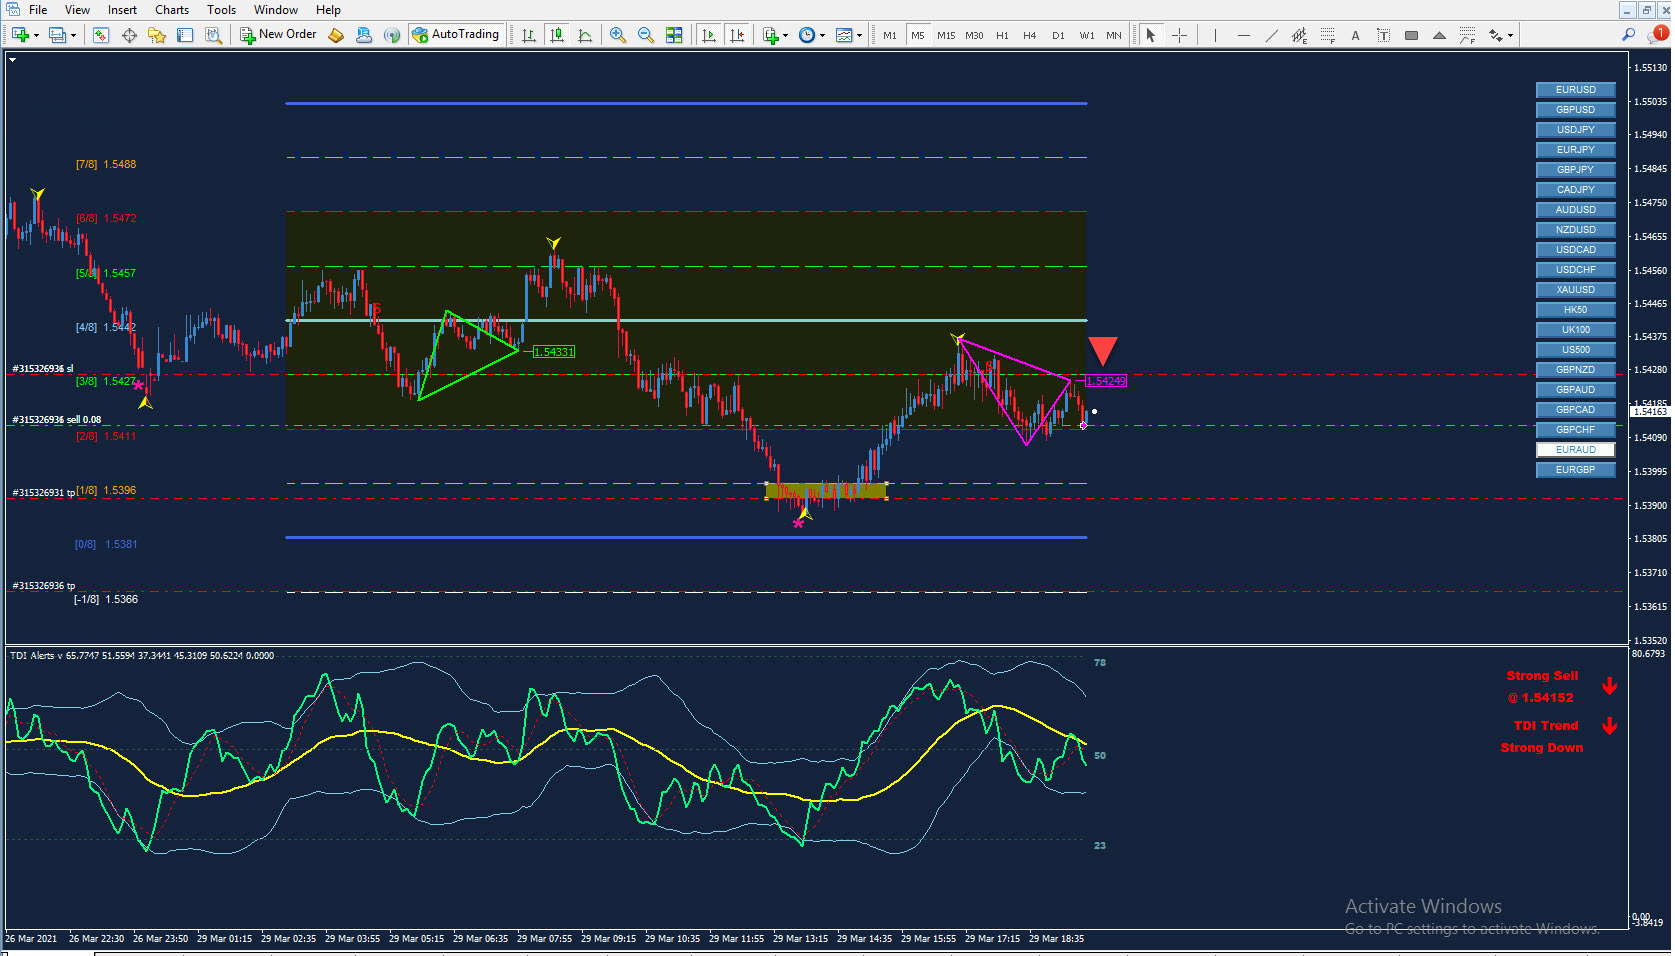Open the templates dropdown
The width and height of the screenshot is (1675, 956).
[x=849, y=35]
